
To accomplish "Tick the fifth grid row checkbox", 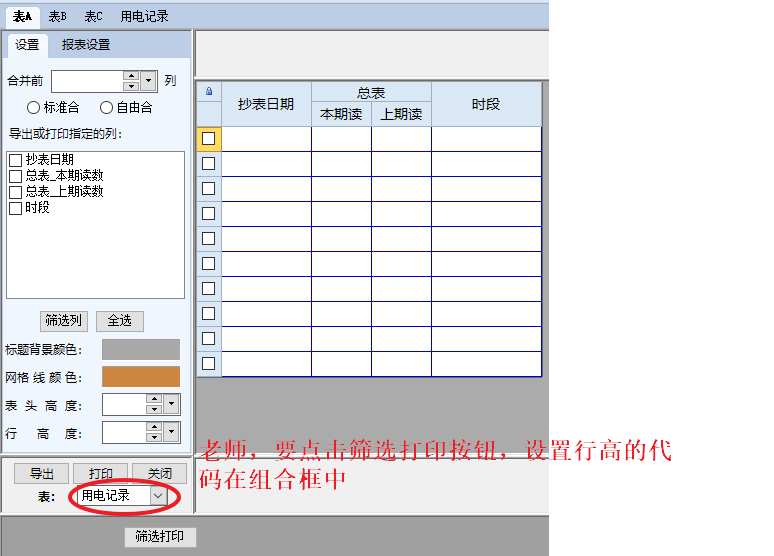I will coord(209,238).
